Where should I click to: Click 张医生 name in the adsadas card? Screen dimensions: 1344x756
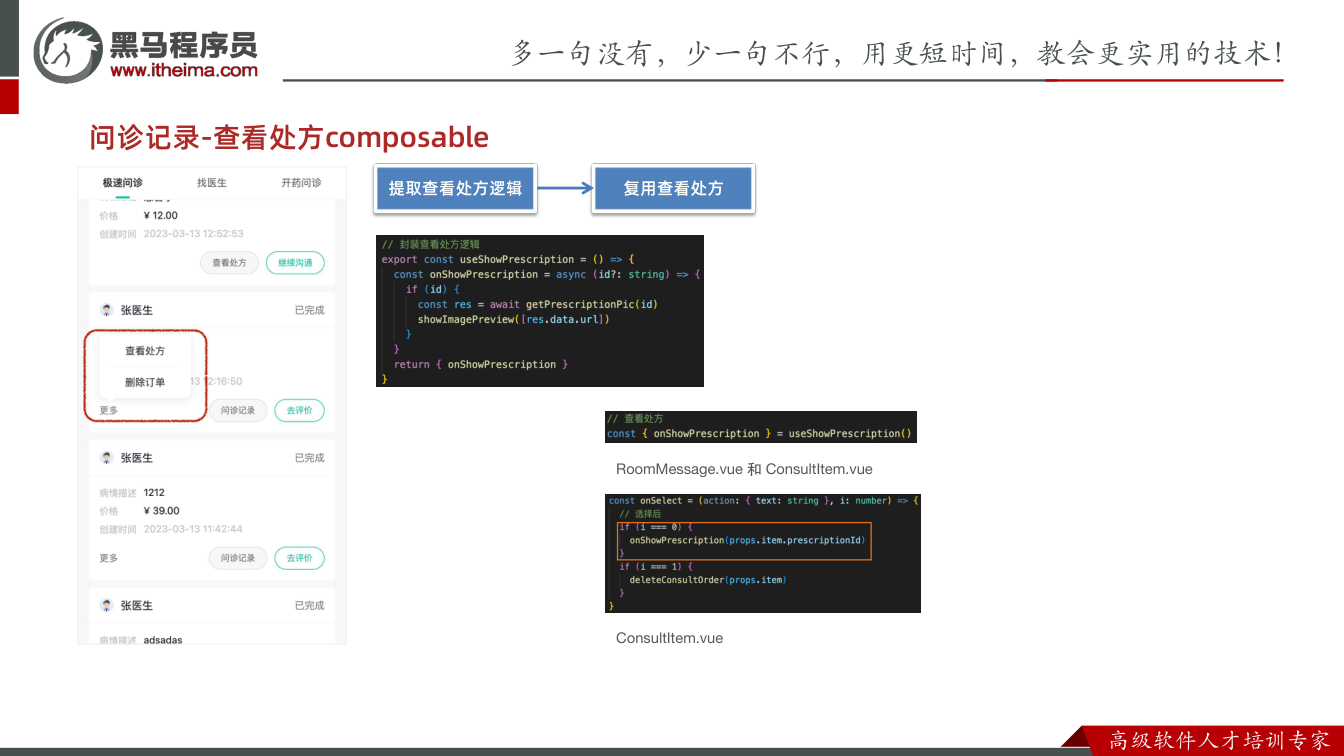point(137,606)
